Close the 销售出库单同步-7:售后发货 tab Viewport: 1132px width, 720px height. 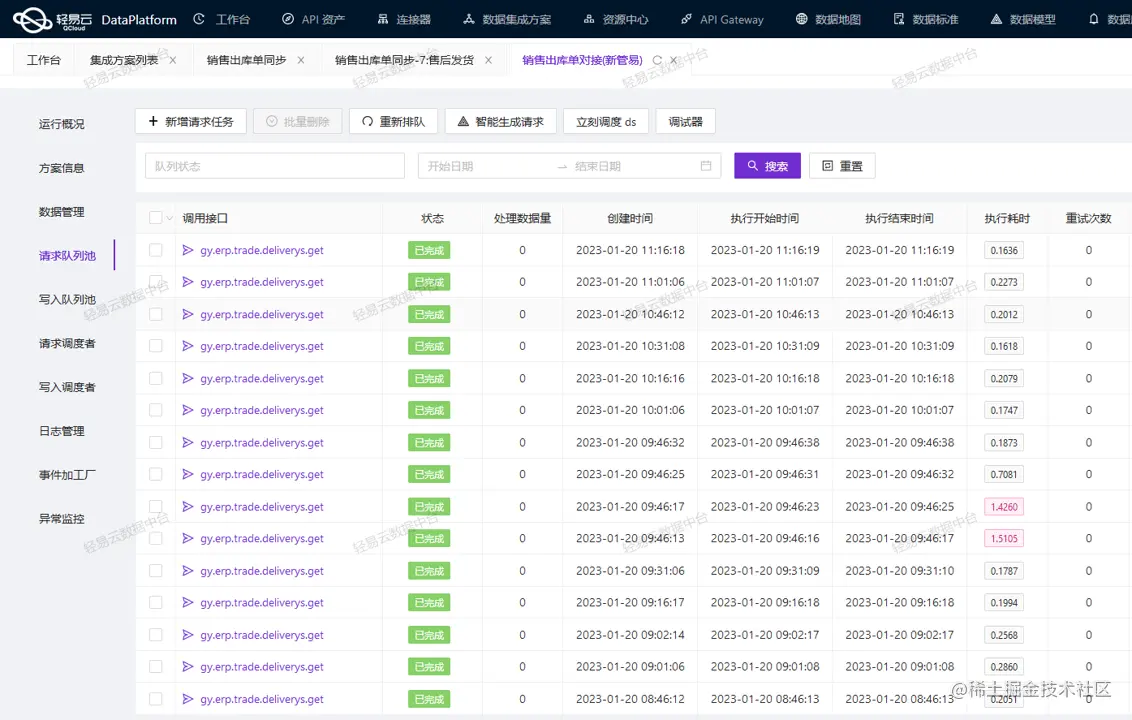pyautogui.click(x=487, y=59)
